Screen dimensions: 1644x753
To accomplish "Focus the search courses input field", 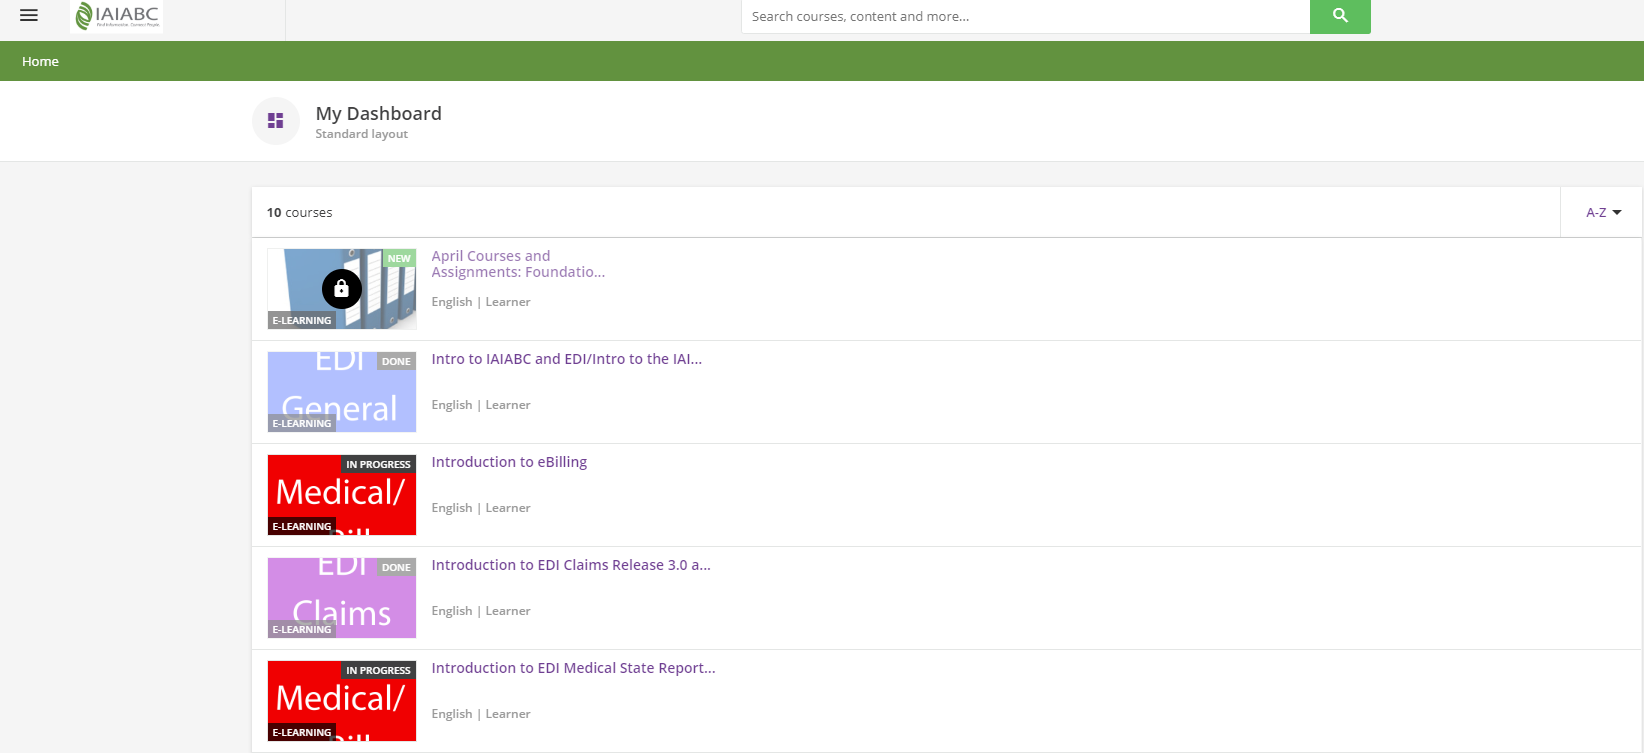I will pos(1025,16).
